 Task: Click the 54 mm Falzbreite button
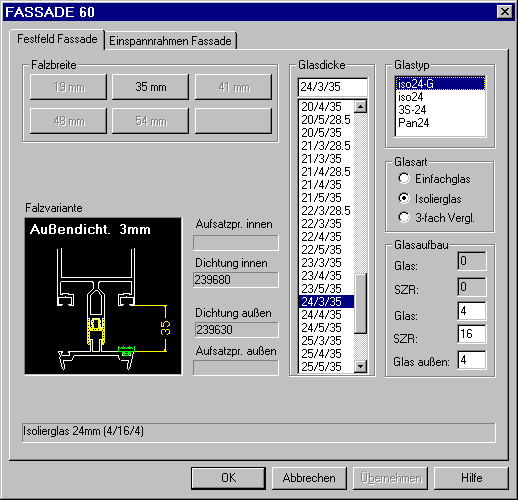point(150,121)
